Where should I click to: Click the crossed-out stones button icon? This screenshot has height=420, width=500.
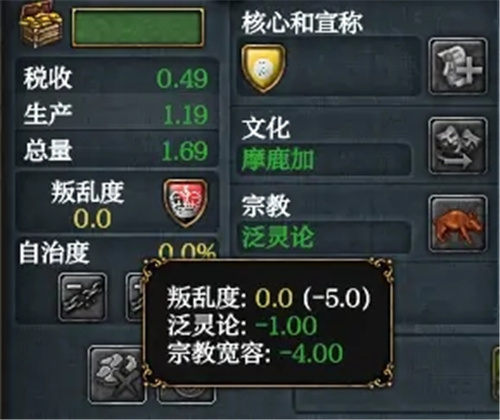117,374
